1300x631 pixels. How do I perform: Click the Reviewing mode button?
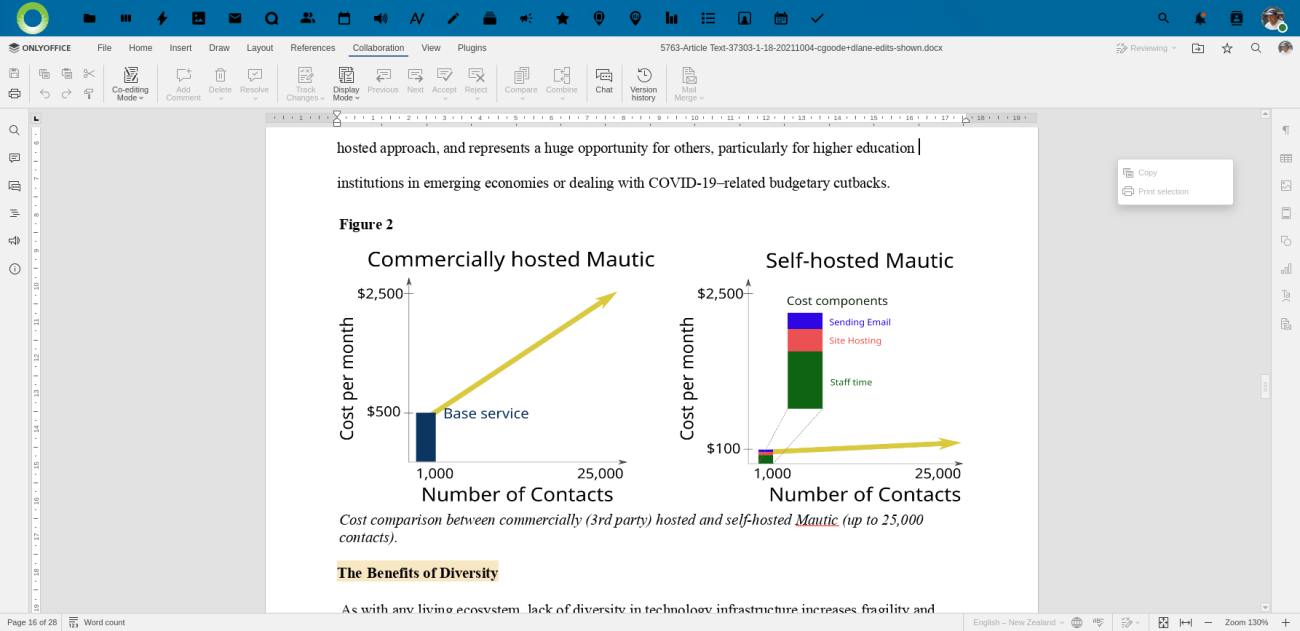(x=1146, y=48)
